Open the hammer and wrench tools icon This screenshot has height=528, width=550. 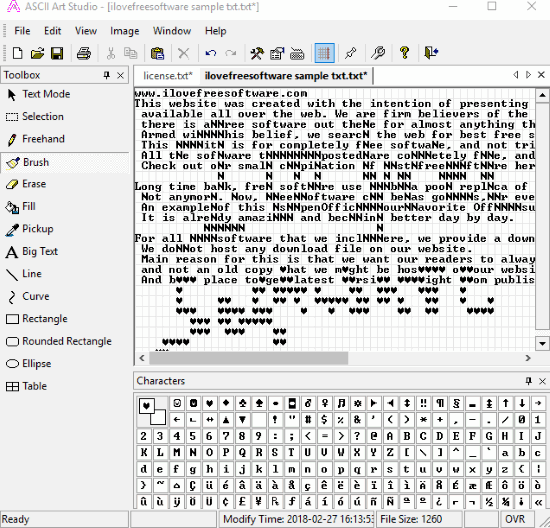pos(257,53)
